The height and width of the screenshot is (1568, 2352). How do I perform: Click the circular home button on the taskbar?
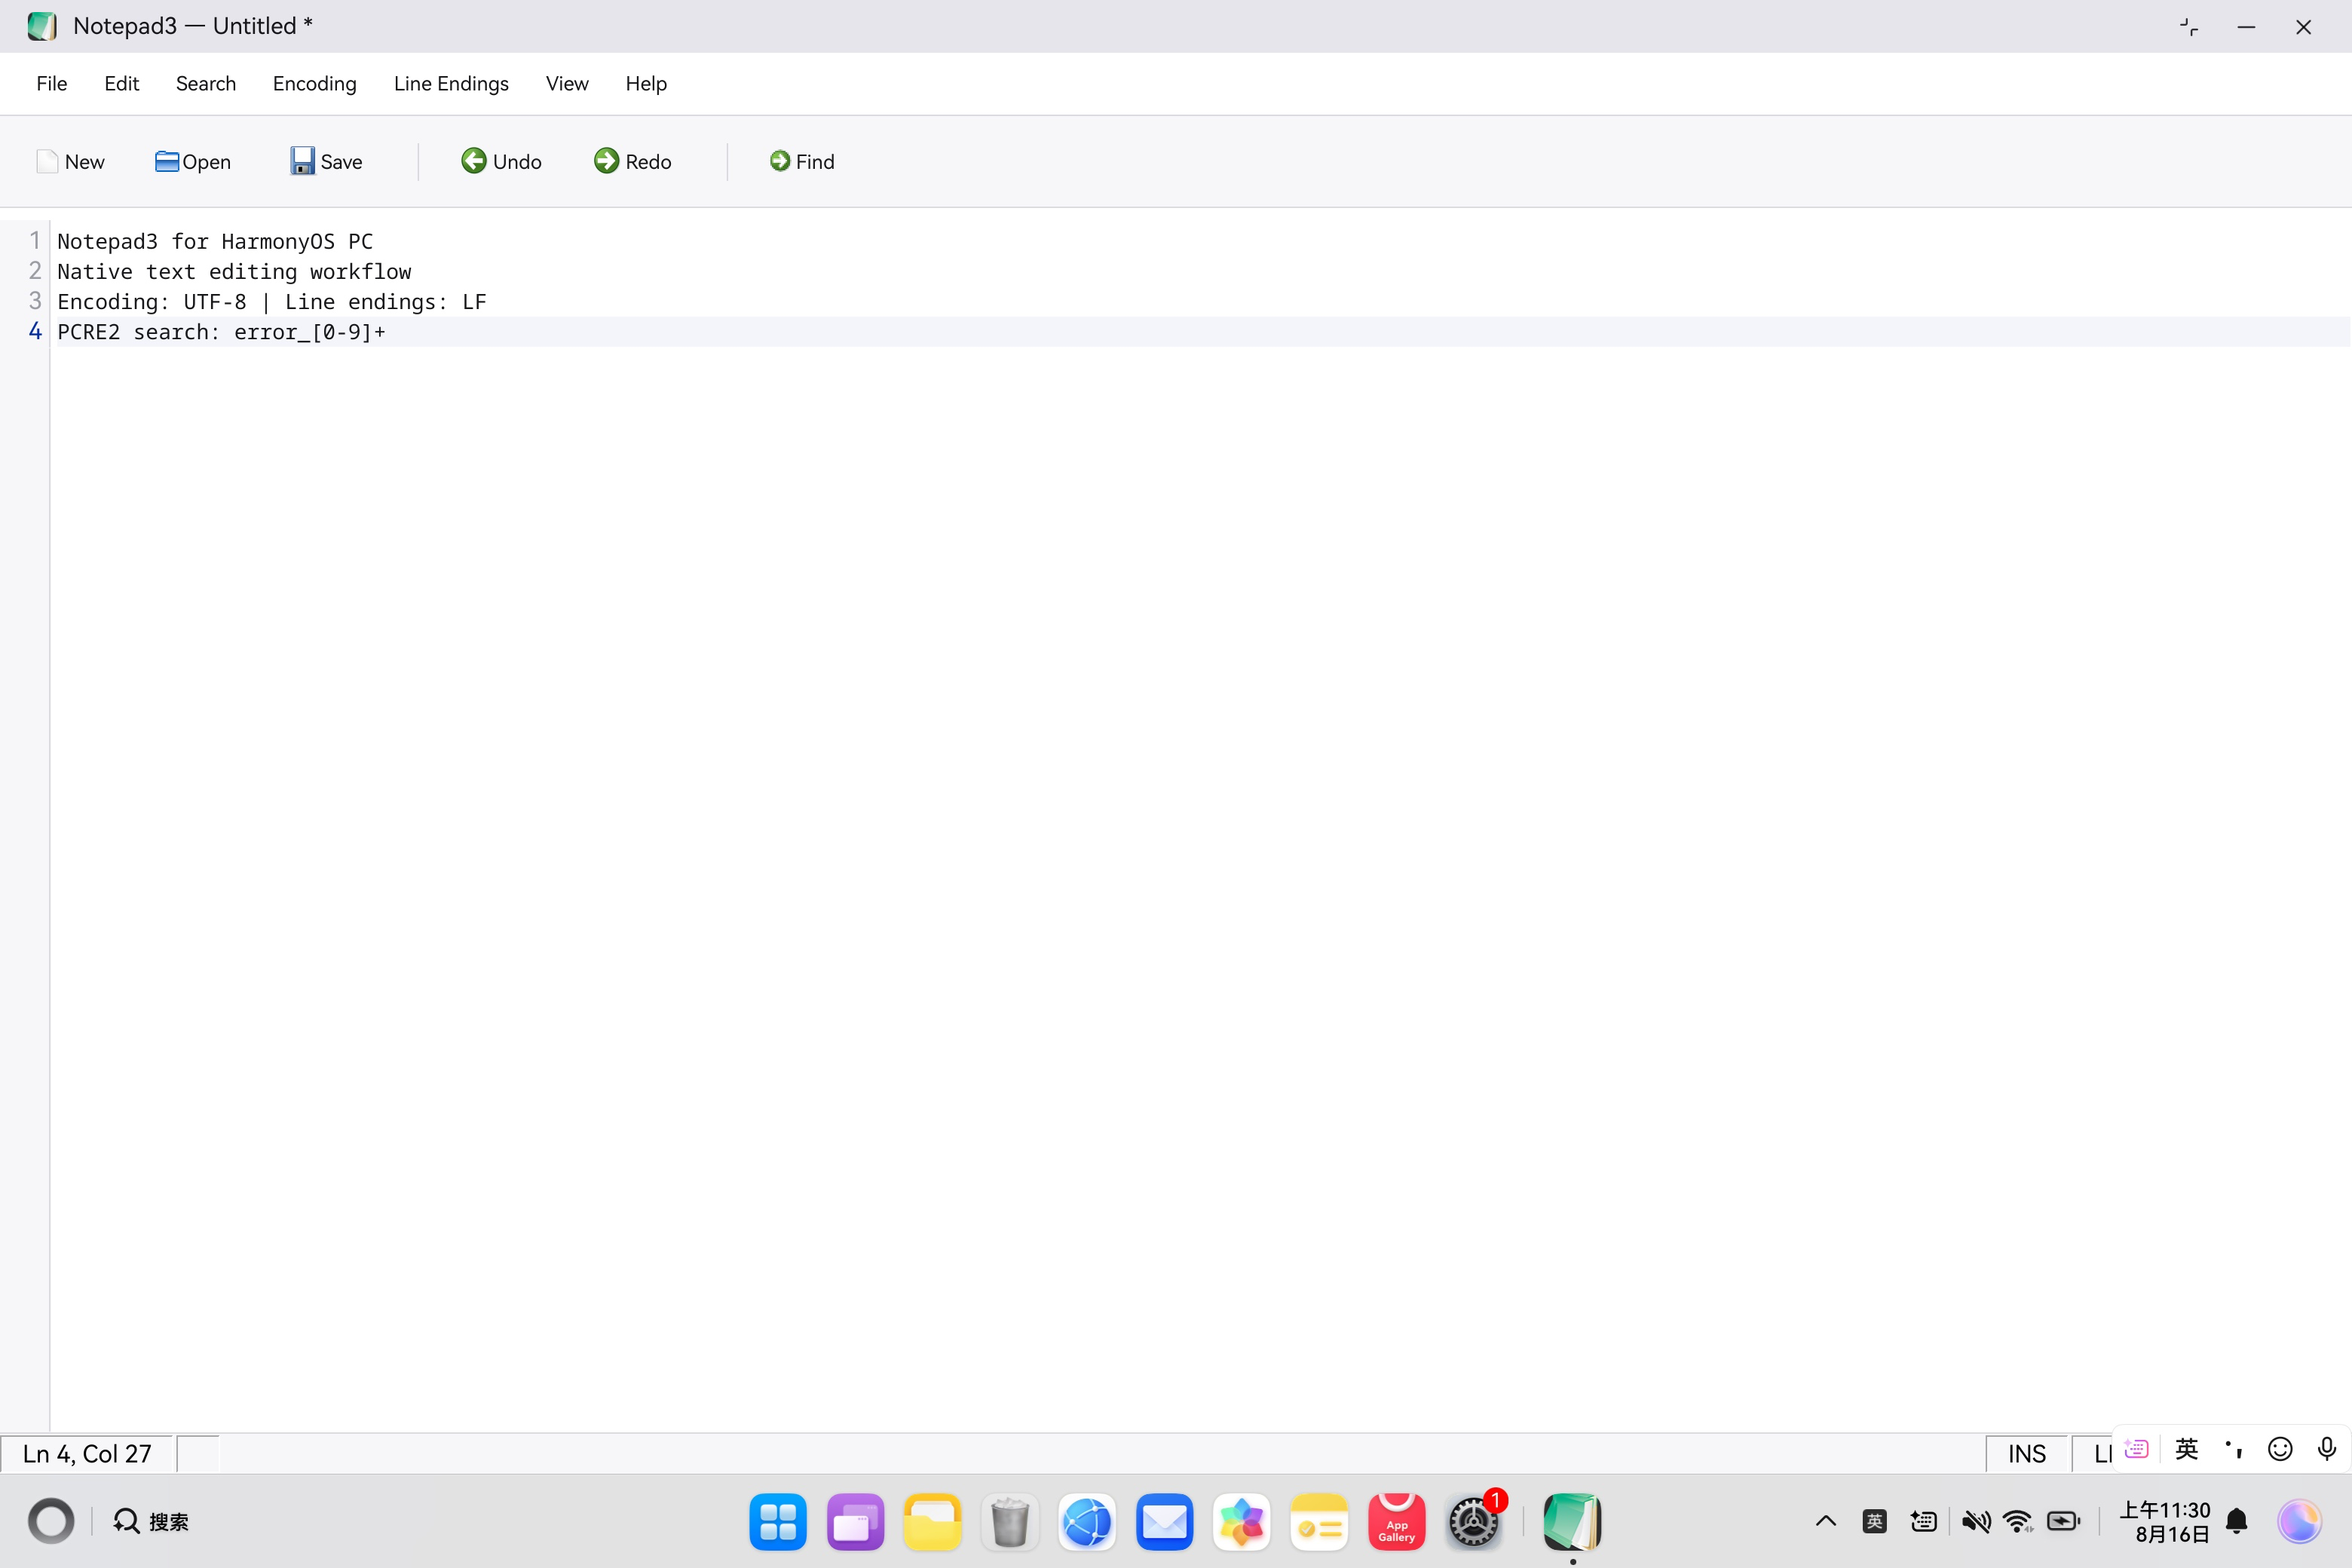(51, 1522)
